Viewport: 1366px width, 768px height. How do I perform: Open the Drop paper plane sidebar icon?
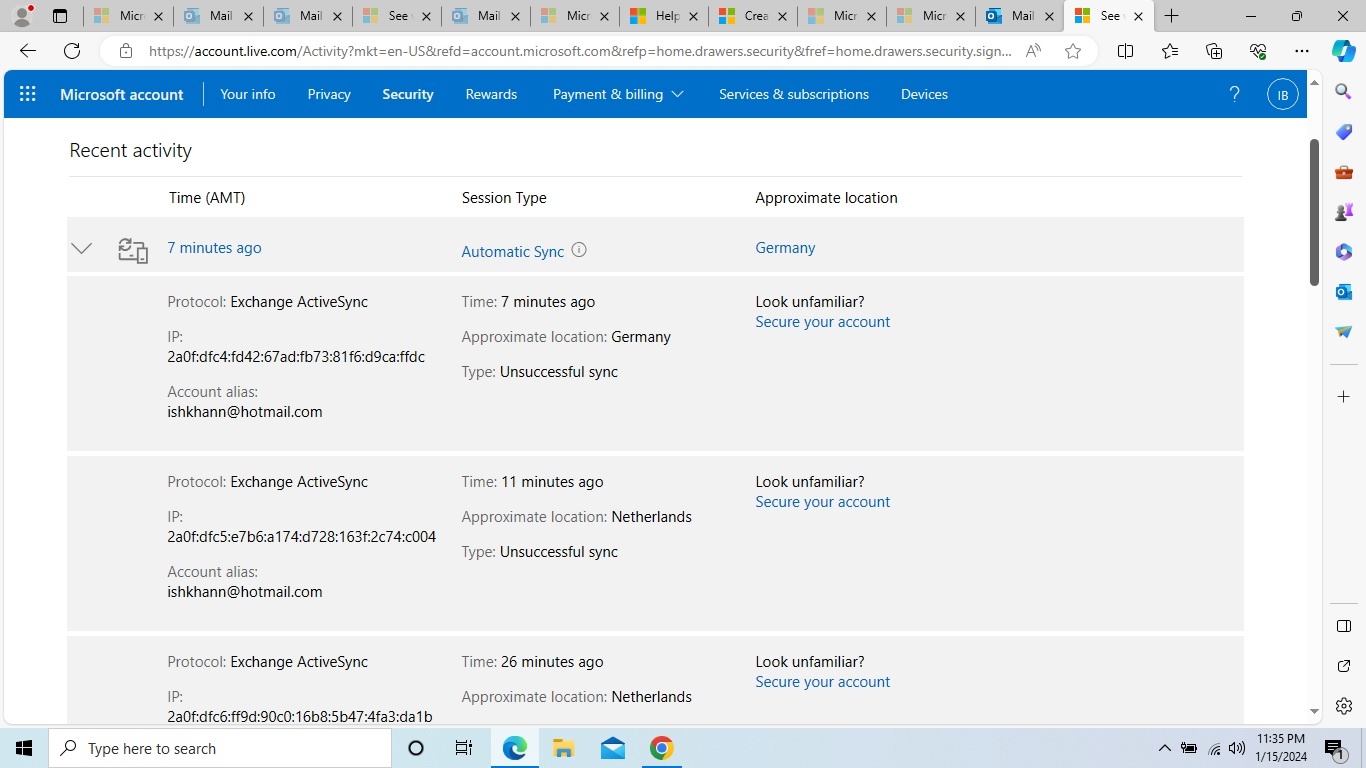click(1344, 332)
